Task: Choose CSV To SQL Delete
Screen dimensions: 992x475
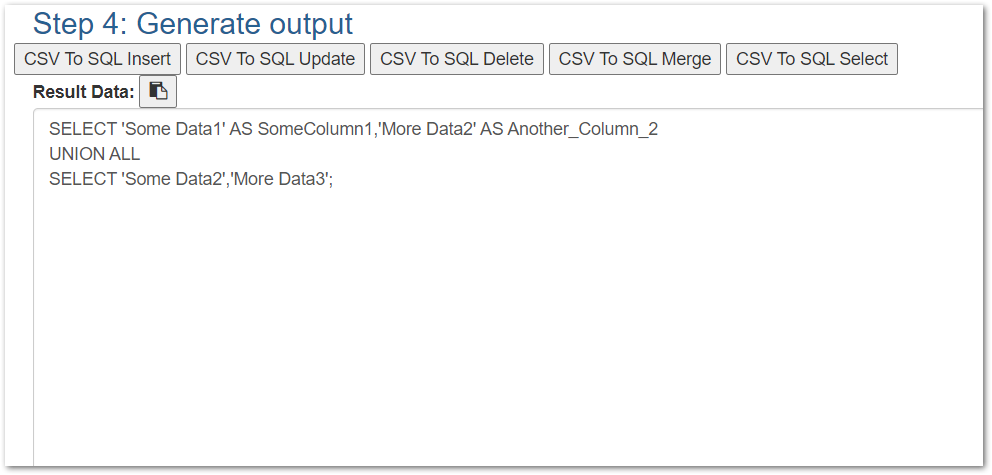Action: [x=457, y=59]
